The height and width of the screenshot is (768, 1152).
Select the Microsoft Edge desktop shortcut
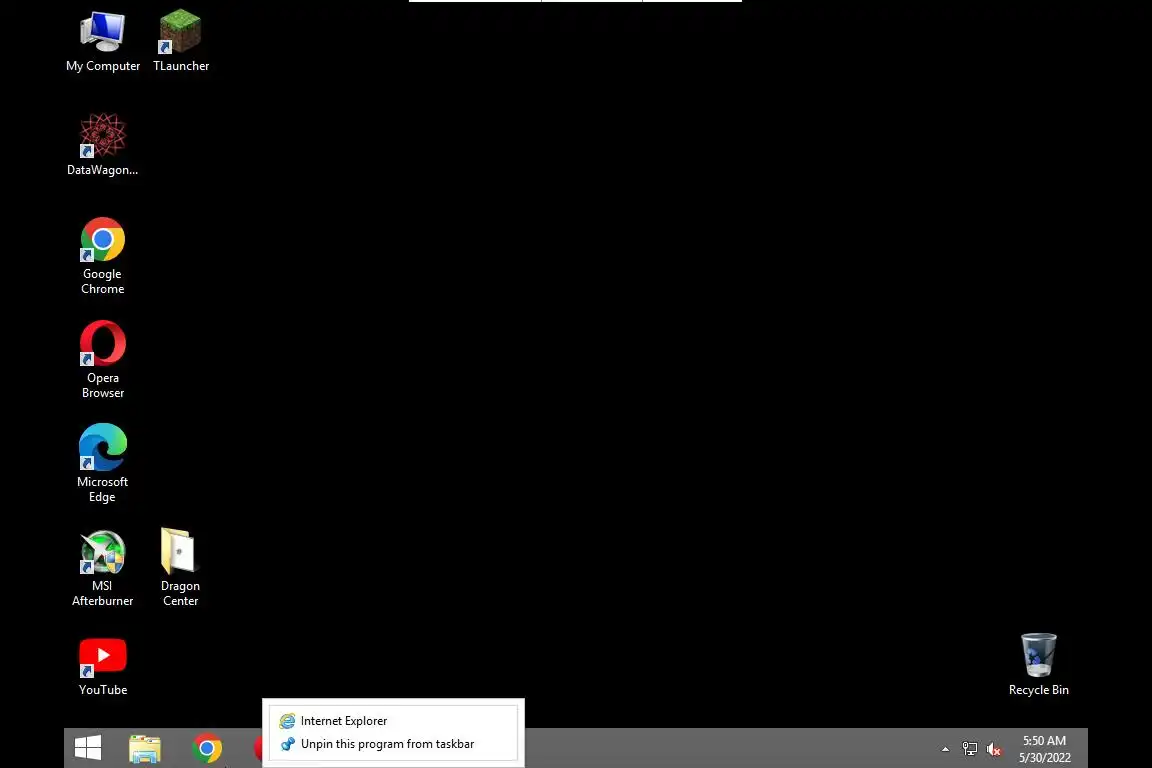pyautogui.click(x=103, y=463)
